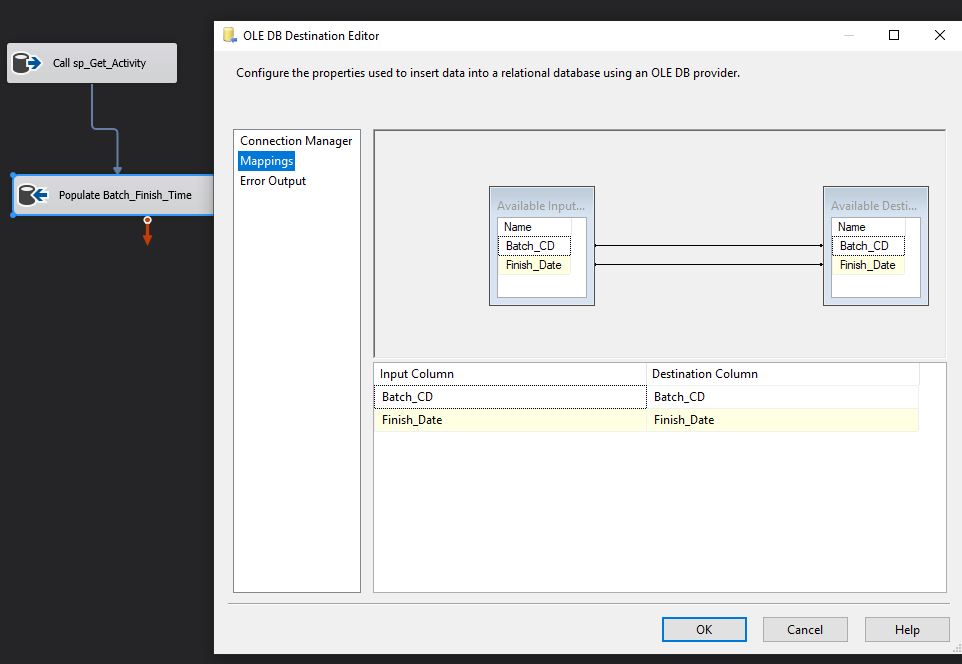Open the Connection Manager page
Screen dimensions: 962x664
[296, 141]
